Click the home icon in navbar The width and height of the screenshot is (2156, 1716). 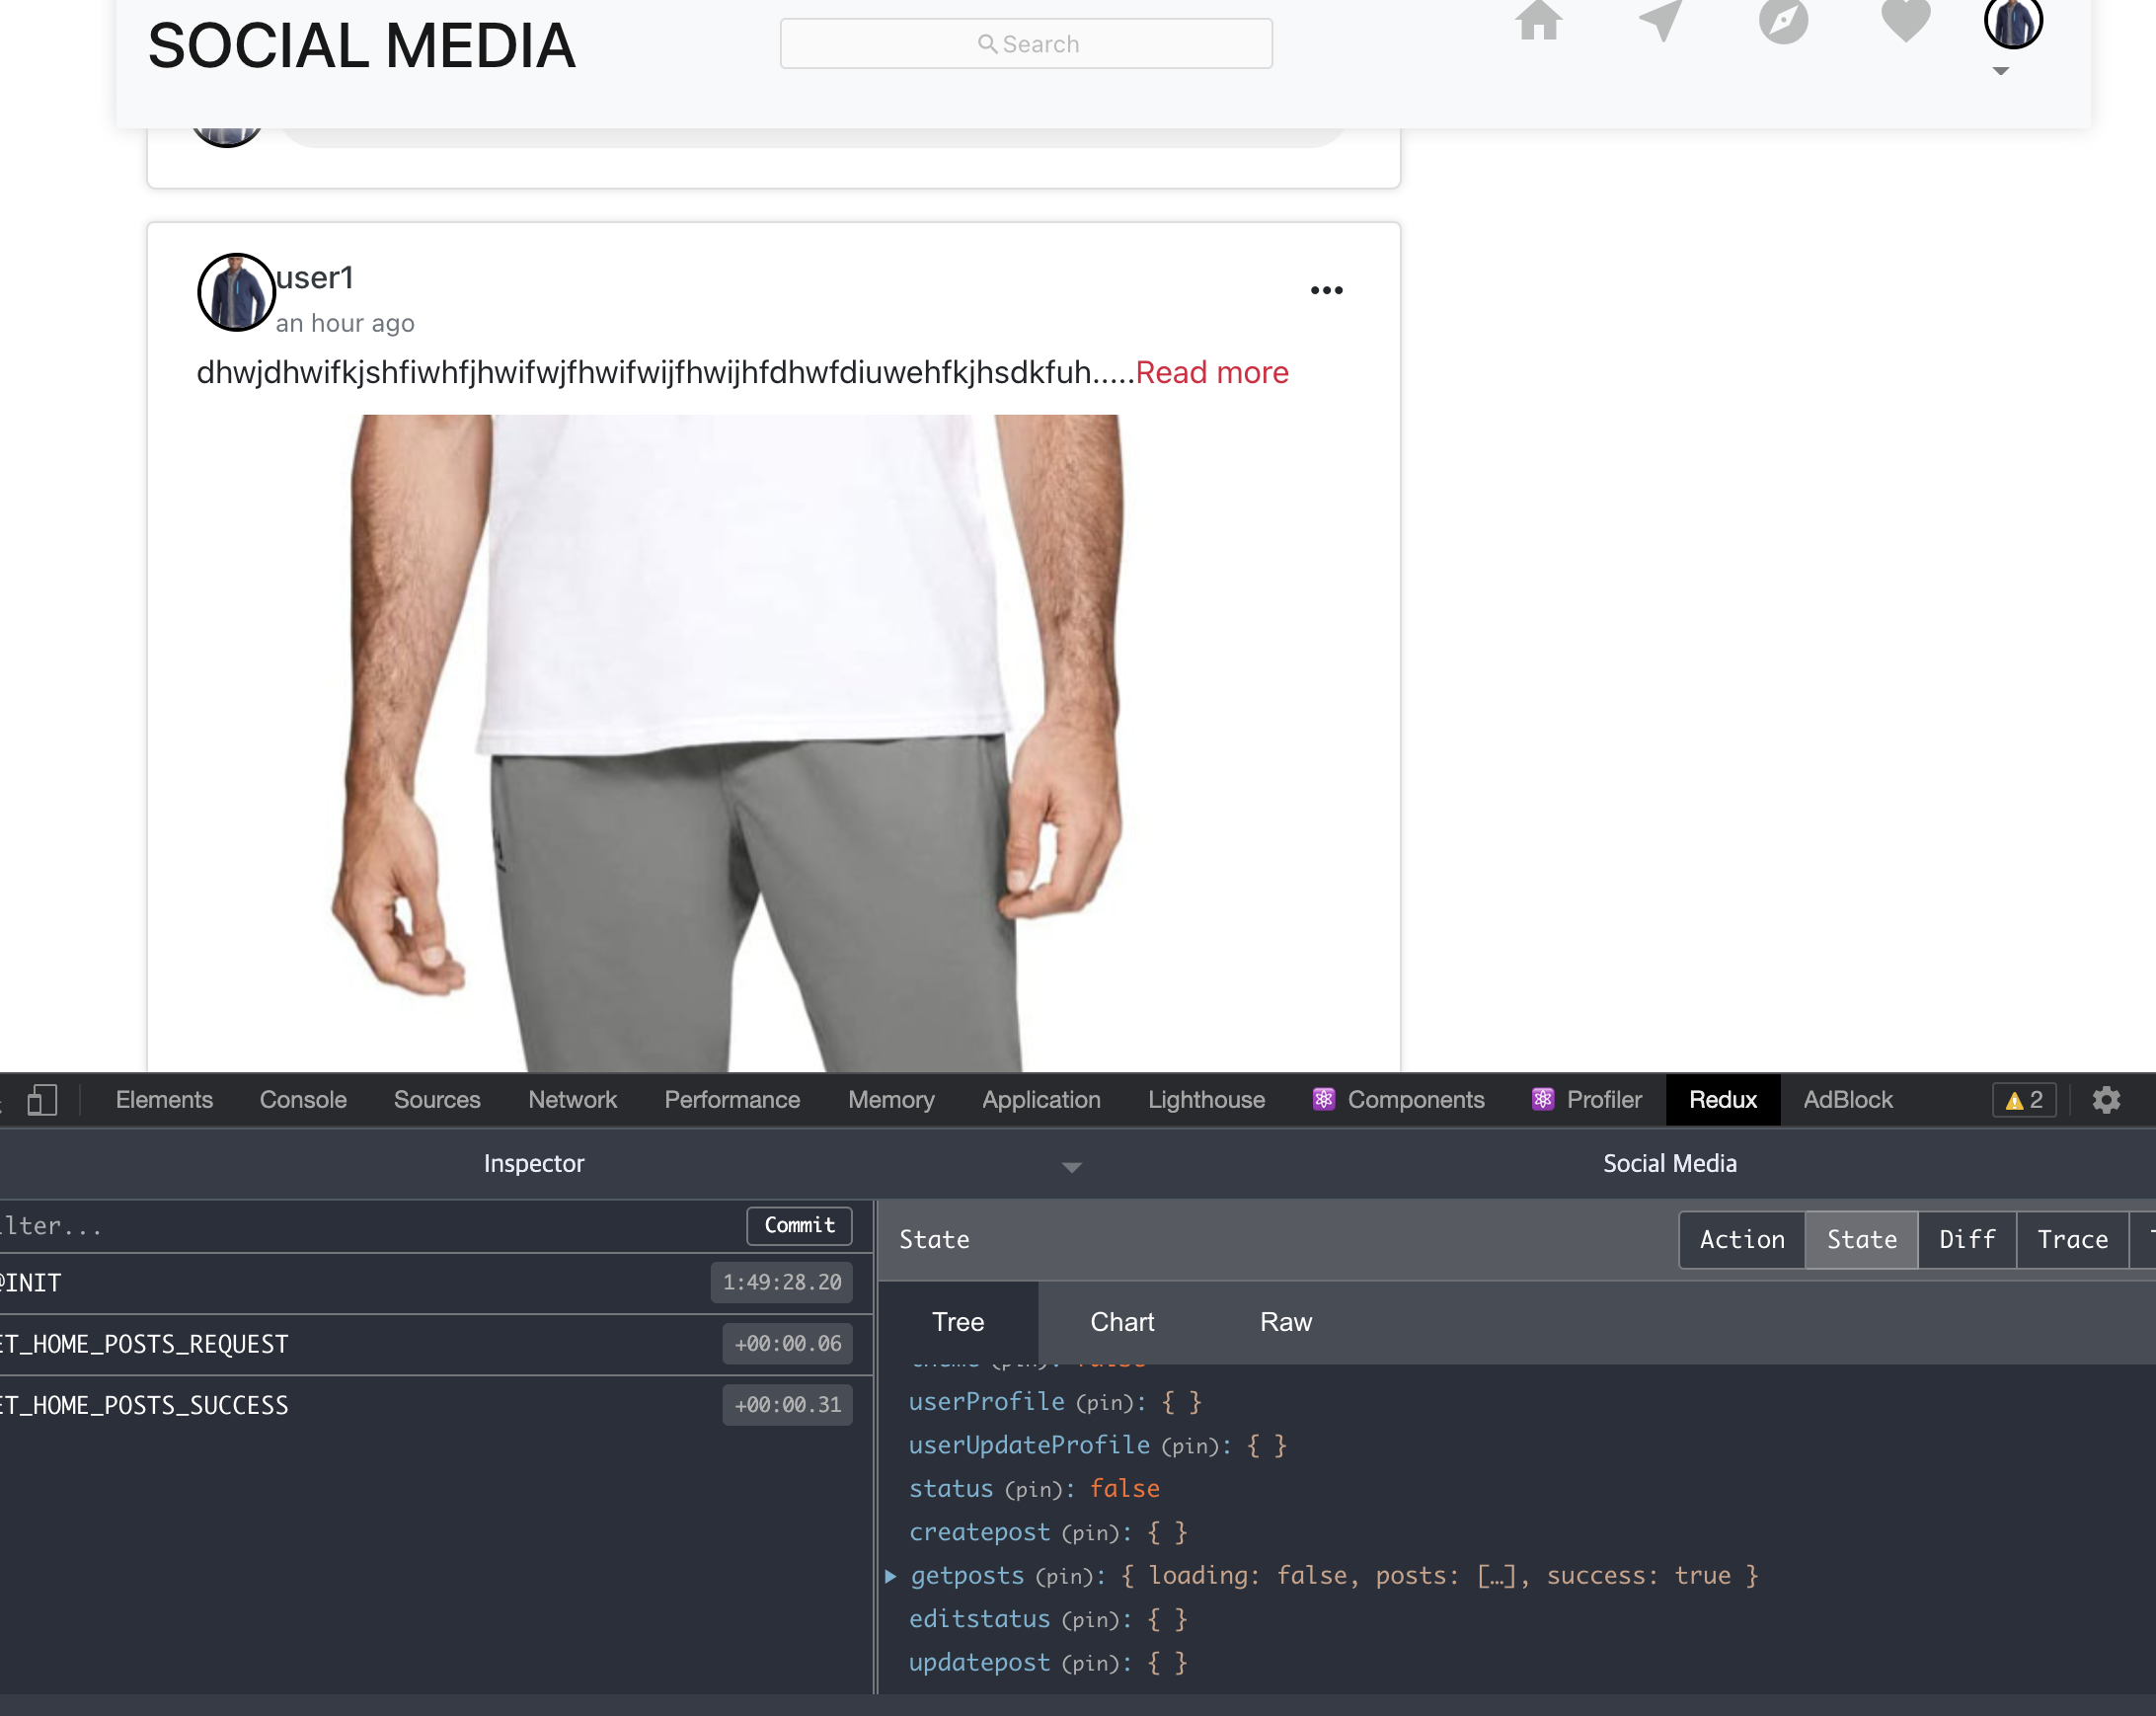click(x=1538, y=22)
